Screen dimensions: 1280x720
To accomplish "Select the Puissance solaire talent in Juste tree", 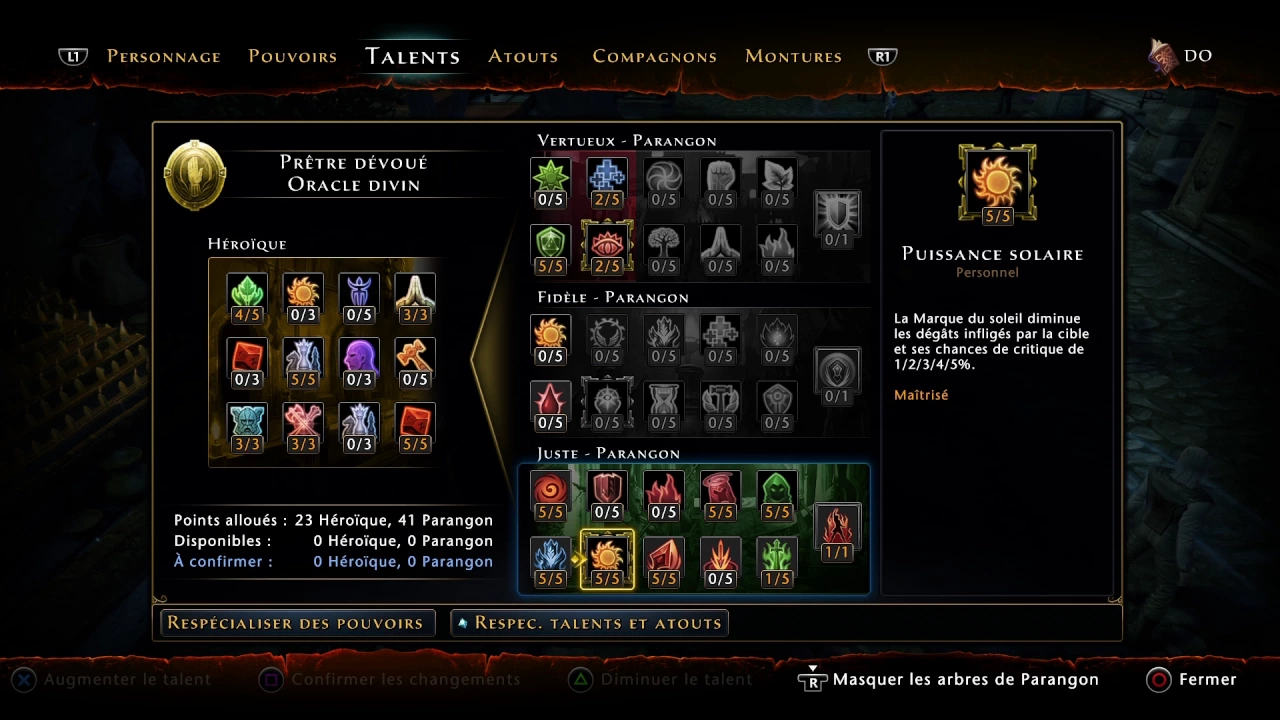I will (607, 559).
